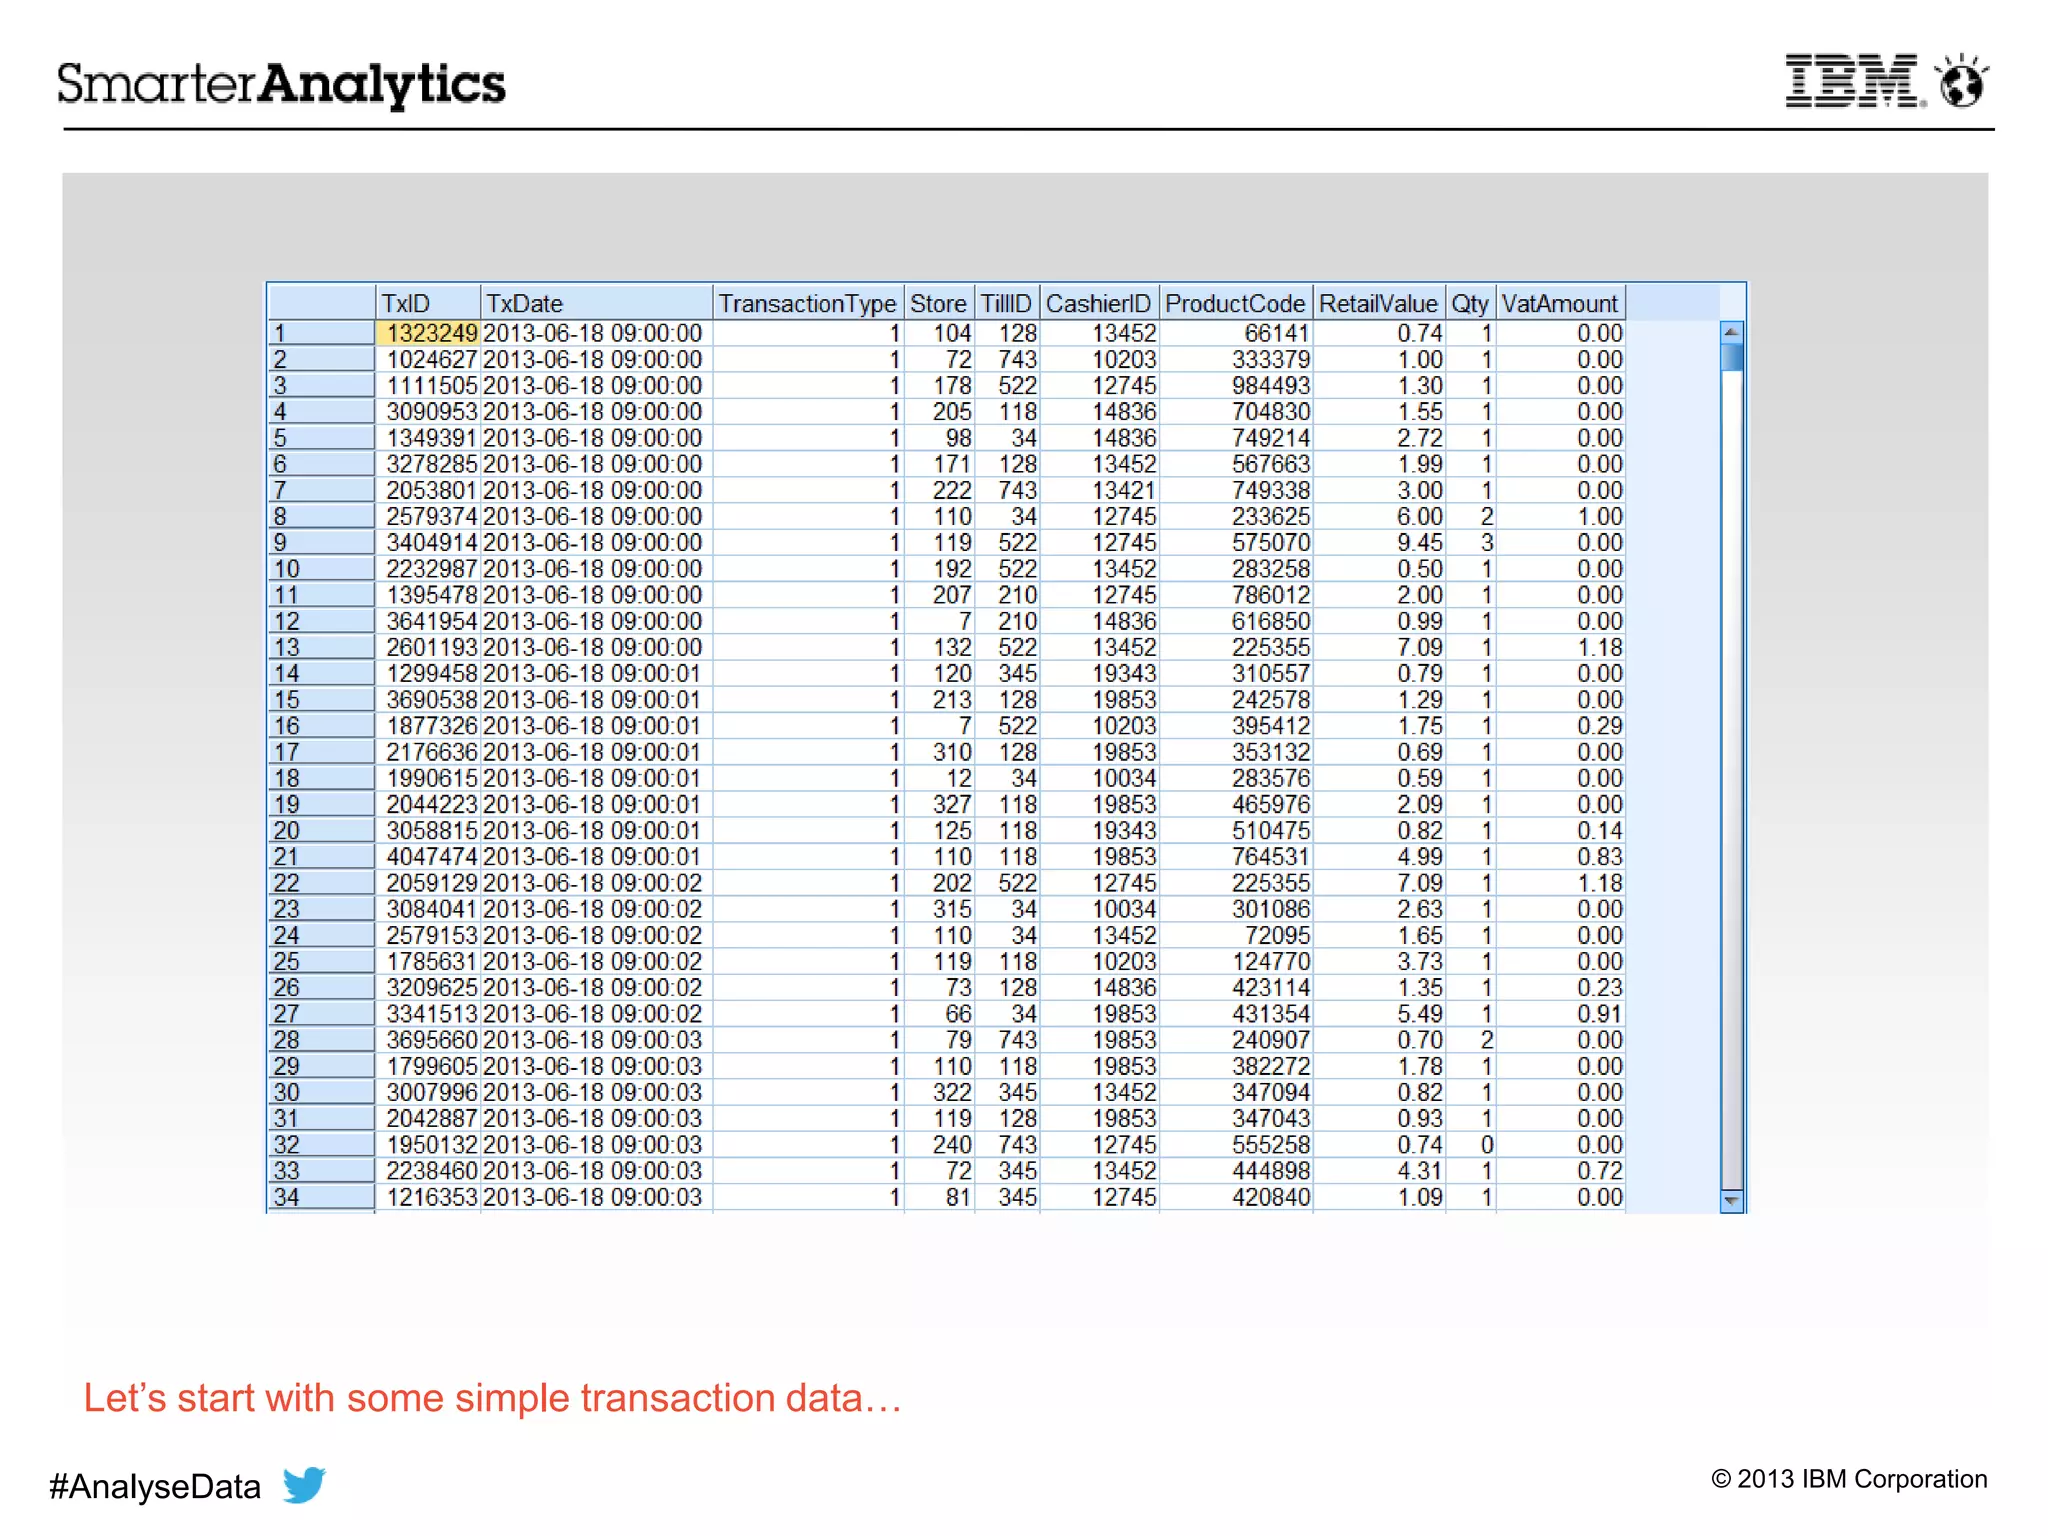Click ProductCode cell 66141
Screen dimensions: 2048x1536
coord(1236,333)
